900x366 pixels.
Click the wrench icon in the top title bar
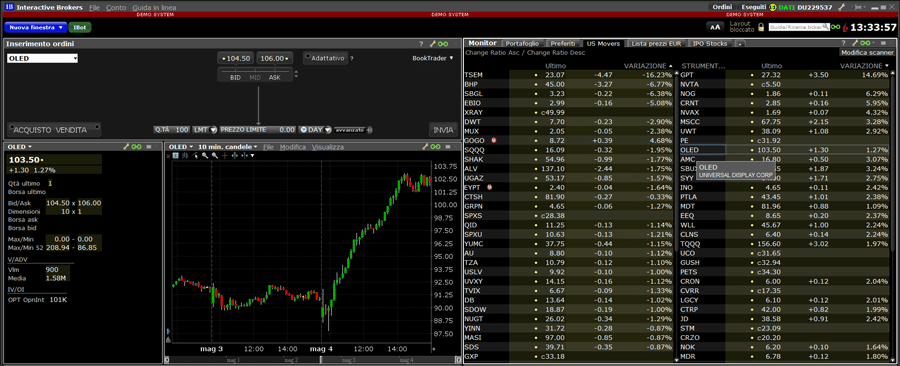point(842,7)
